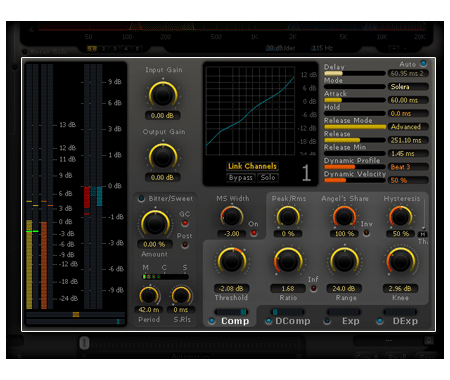Screen dimensions: 450x380
Task: Click the Solo button
Action: point(268,178)
